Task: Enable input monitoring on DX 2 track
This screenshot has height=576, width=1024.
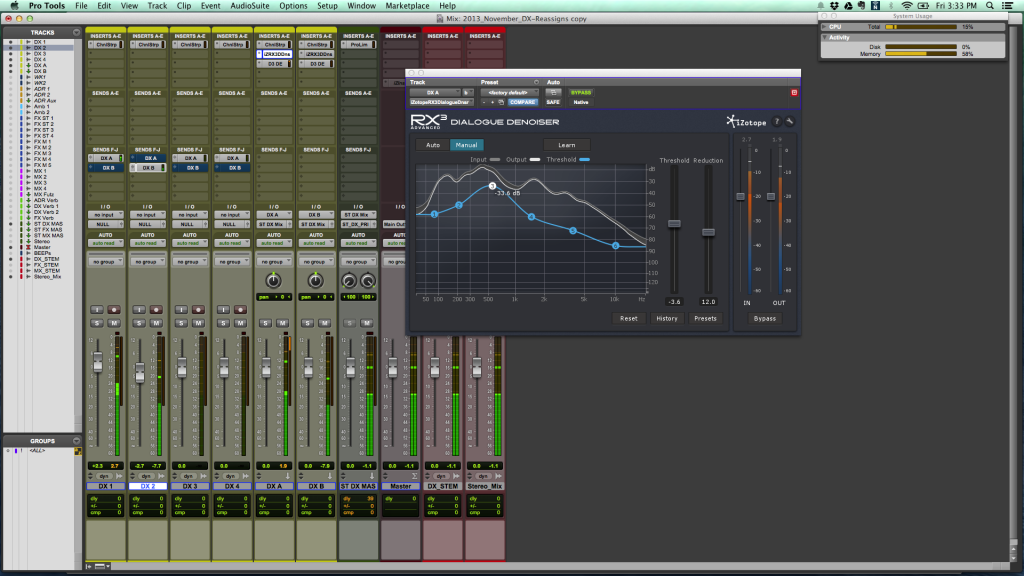Action: tap(139, 309)
